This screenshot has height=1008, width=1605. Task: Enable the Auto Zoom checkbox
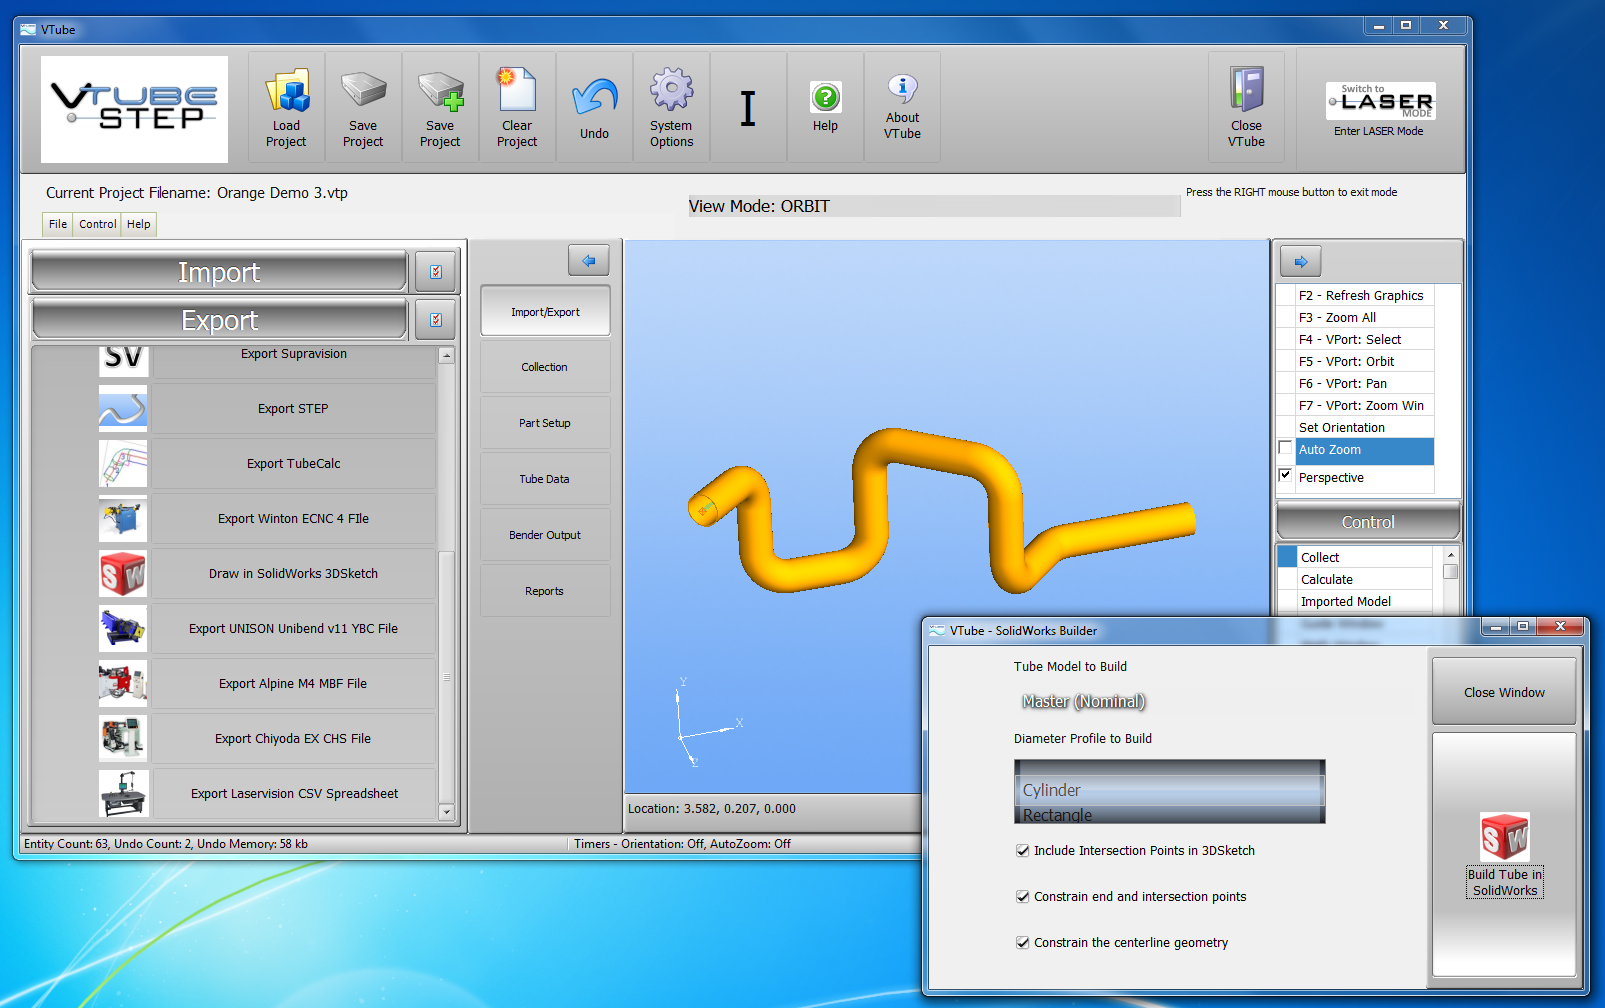point(1286,447)
